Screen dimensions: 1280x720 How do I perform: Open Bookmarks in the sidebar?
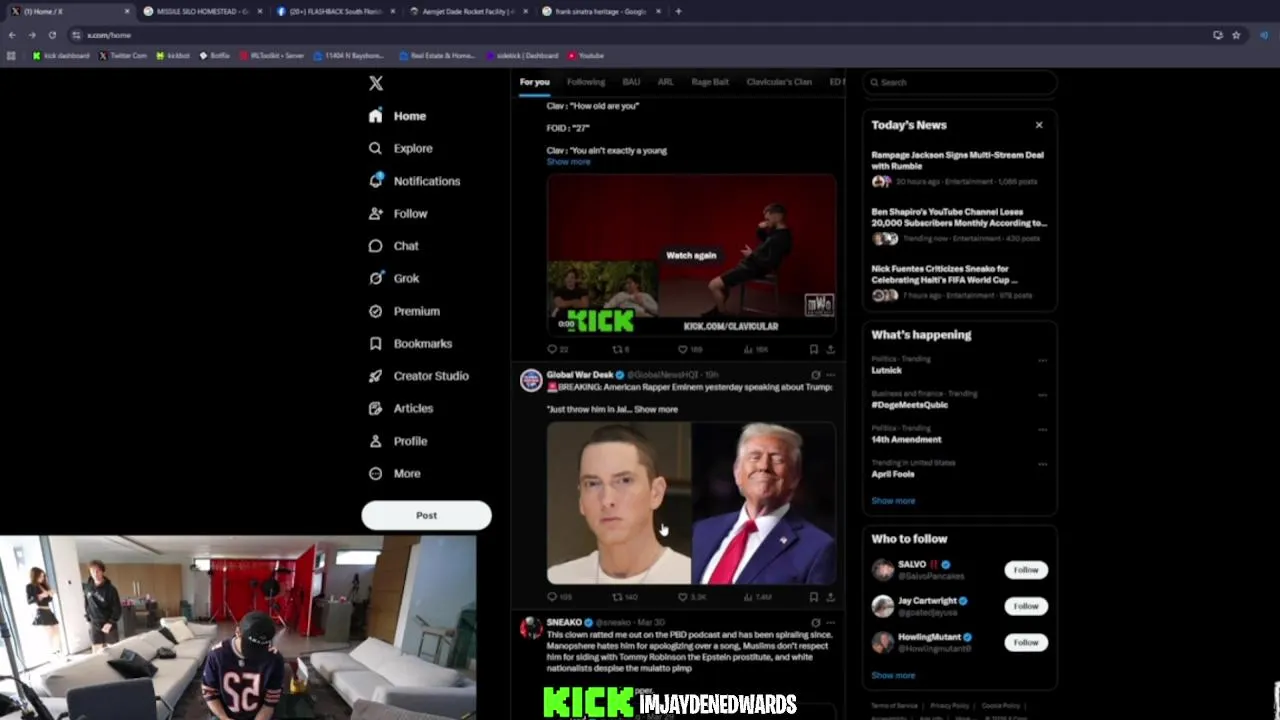coord(410,343)
